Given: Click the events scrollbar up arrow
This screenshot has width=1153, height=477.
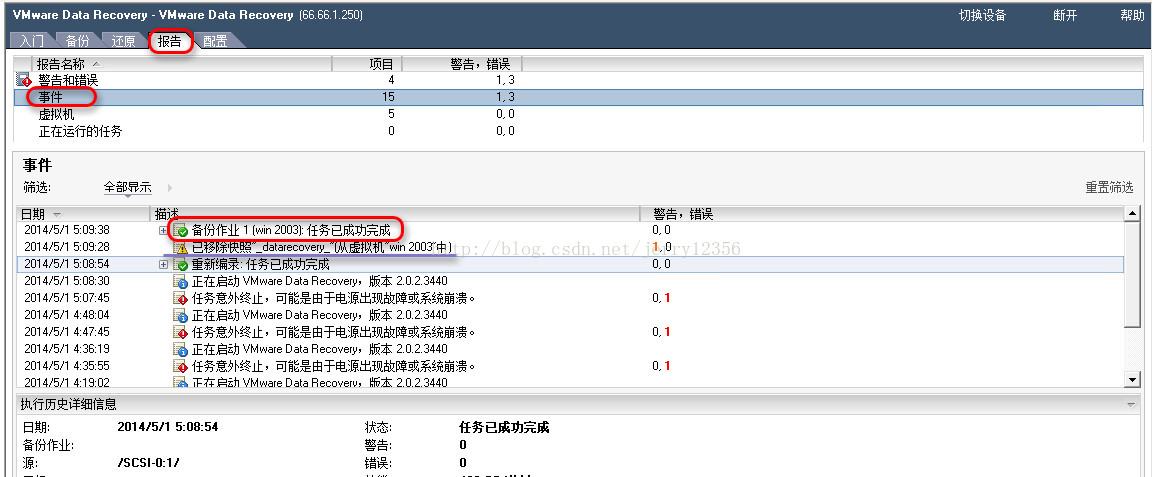Looking at the screenshot, I should click(1132, 214).
